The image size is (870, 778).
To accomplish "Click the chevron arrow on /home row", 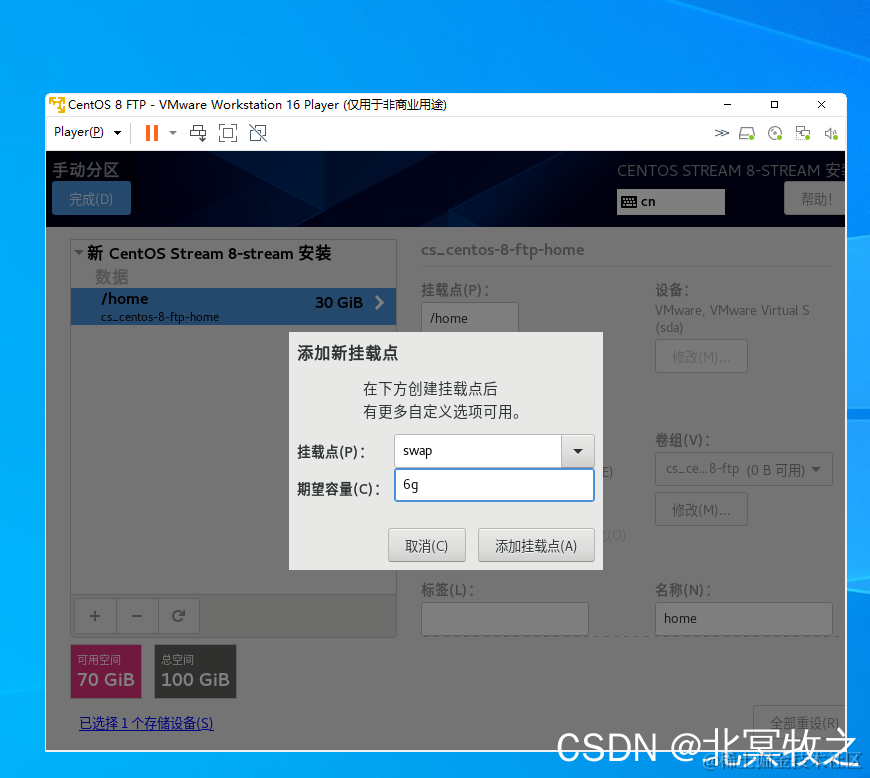I will coord(380,302).
